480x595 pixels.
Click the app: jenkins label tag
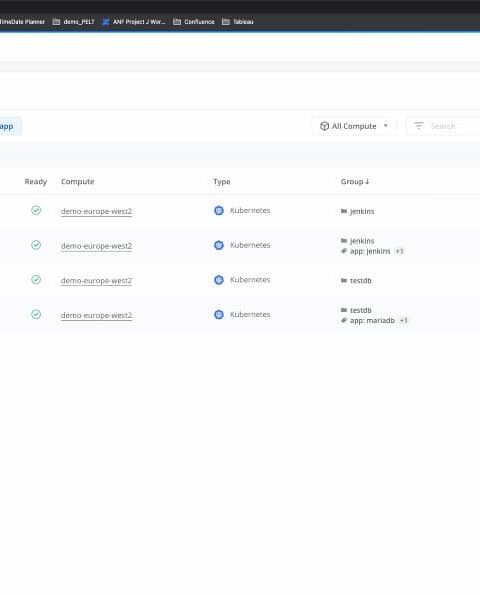(370, 251)
